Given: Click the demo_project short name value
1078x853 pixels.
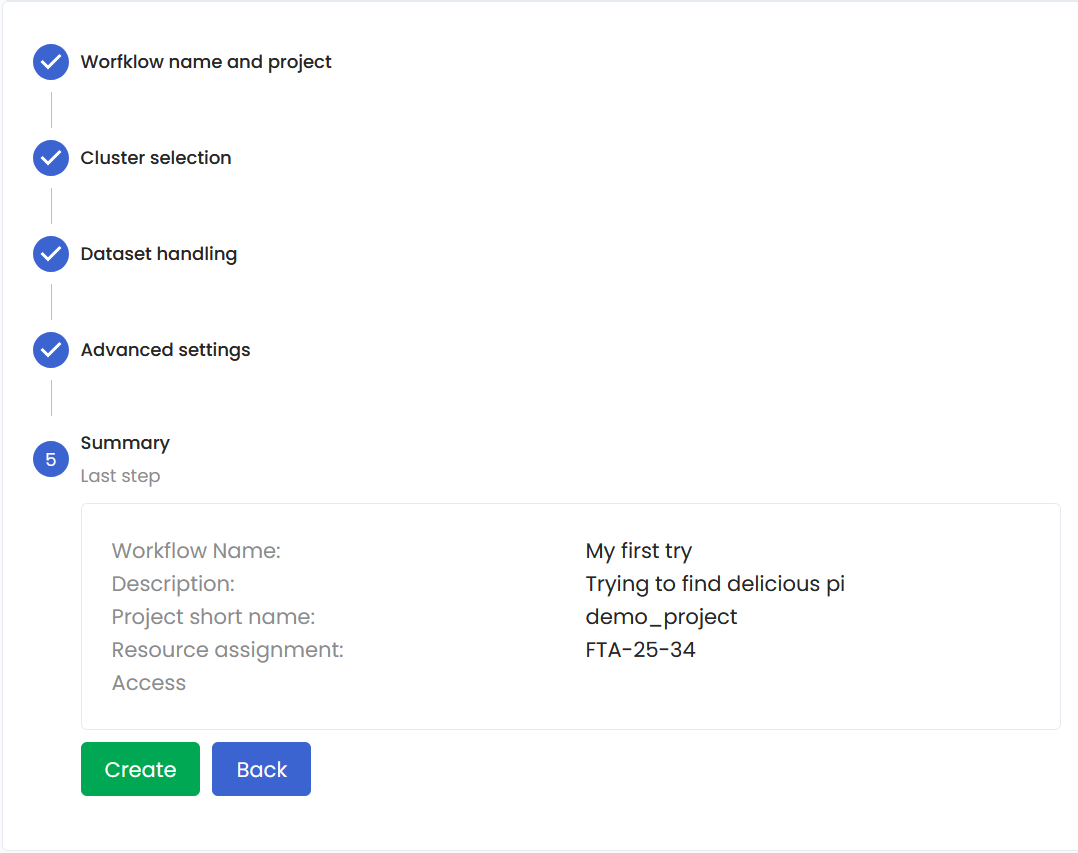Looking at the screenshot, I should 661,617.
